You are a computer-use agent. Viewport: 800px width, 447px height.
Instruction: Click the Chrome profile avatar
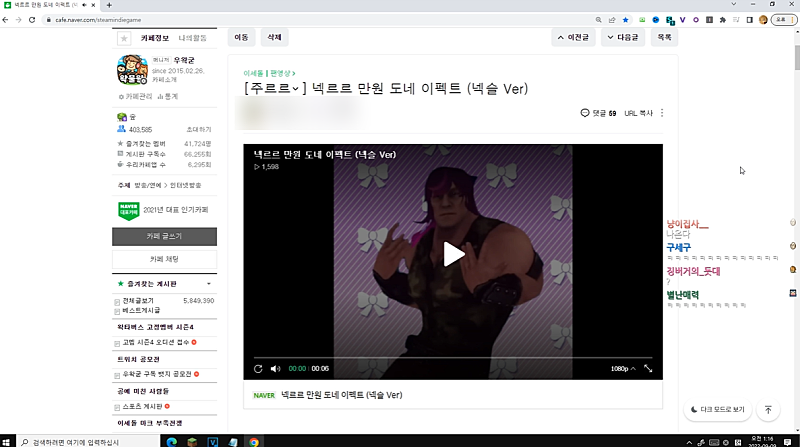click(x=763, y=20)
